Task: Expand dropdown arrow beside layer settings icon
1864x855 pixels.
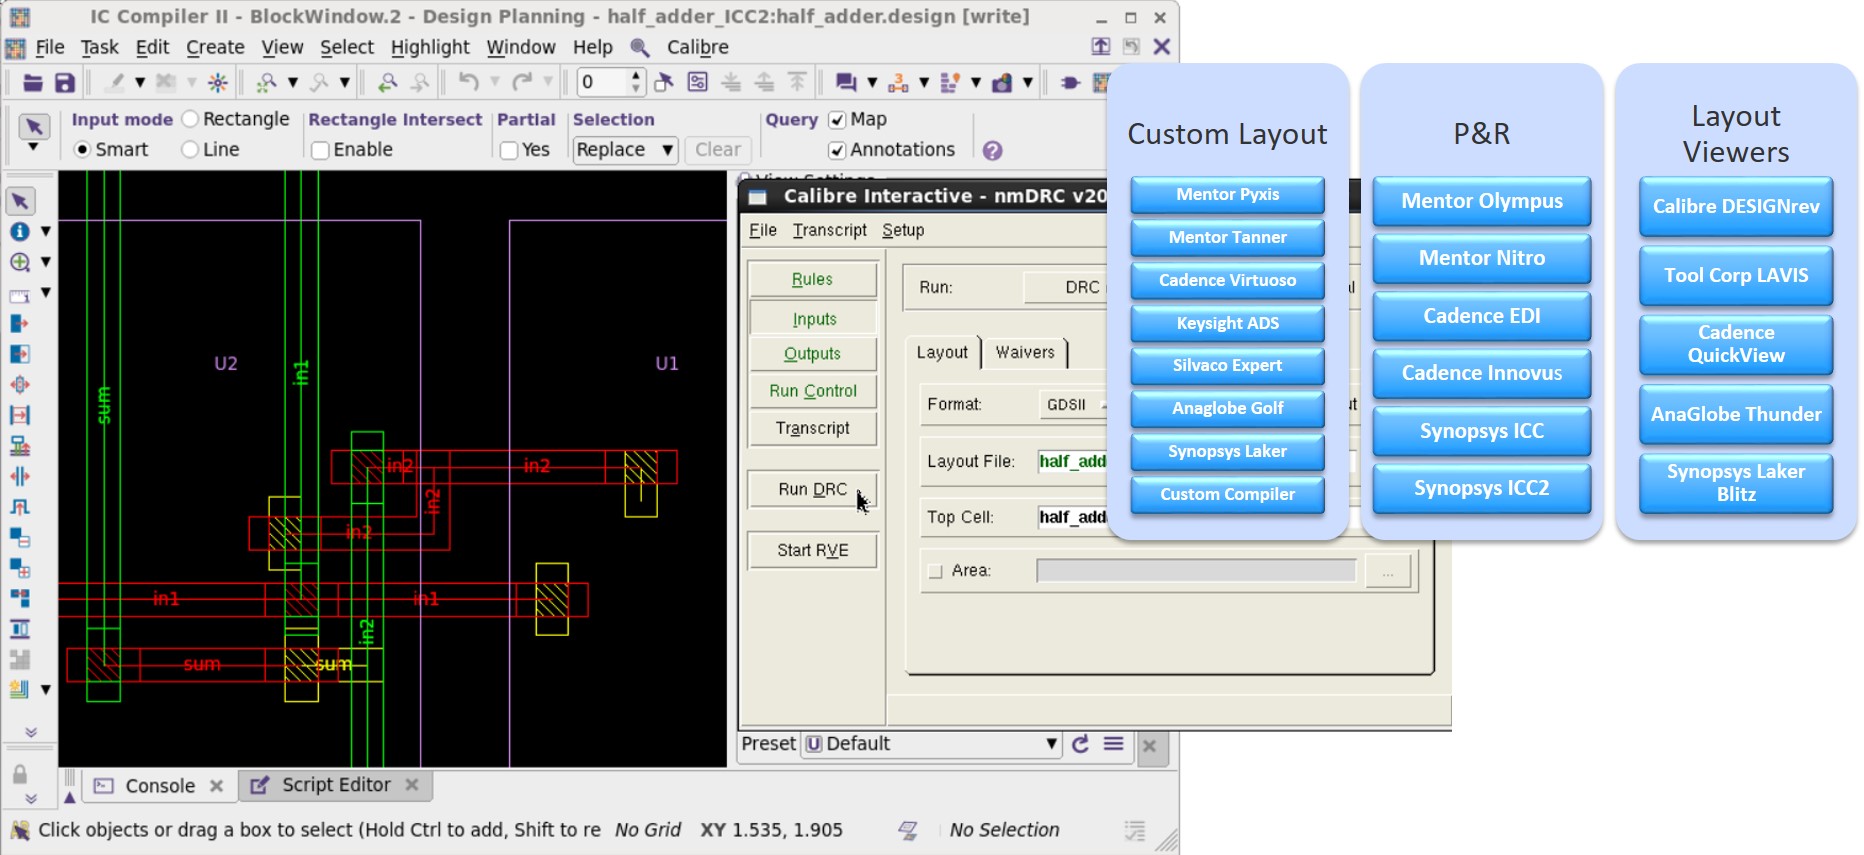Action: pyautogui.click(x=45, y=690)
